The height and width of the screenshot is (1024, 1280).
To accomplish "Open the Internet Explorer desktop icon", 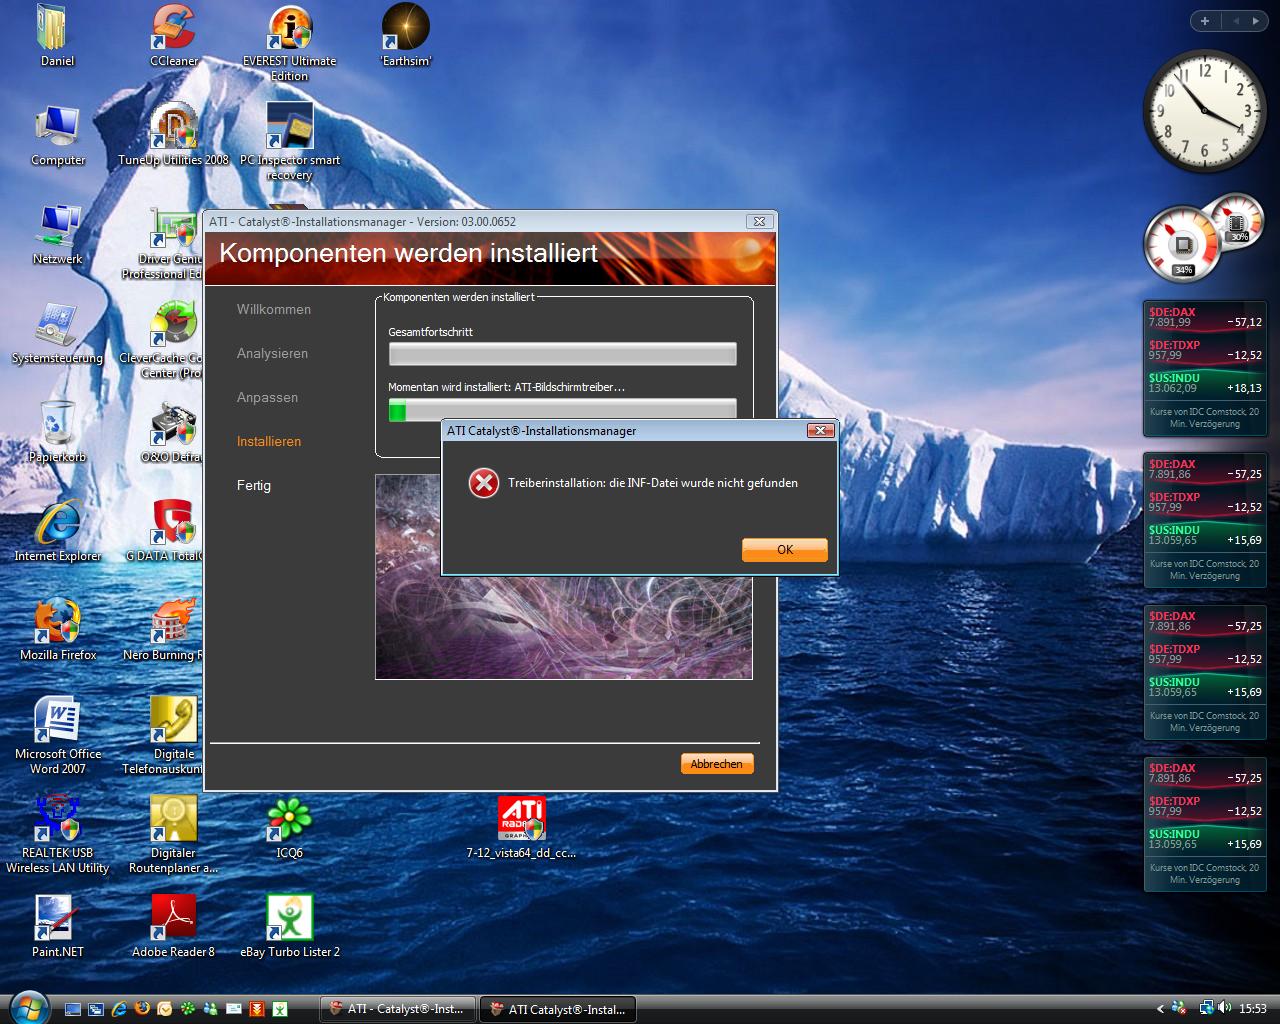I will [57, 531].
